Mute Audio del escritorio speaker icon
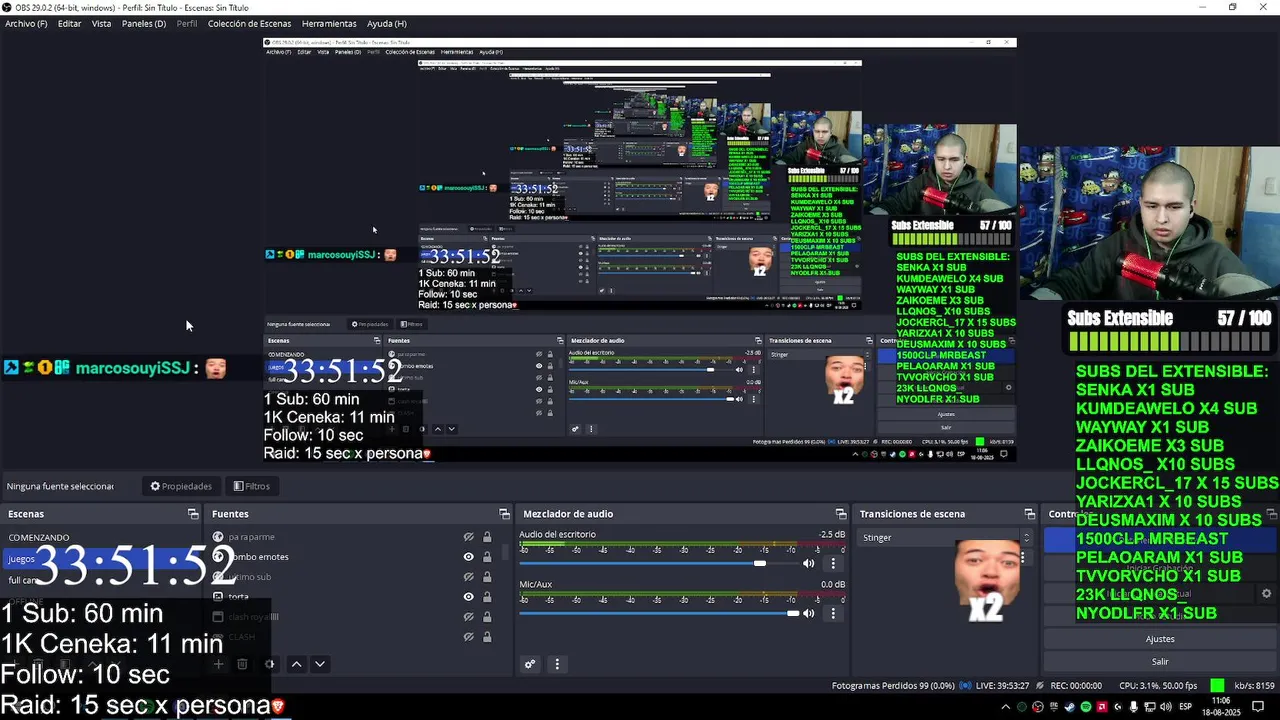Image resolution: width=1280 pixels, height=720 pixels. tap(809, 563)
